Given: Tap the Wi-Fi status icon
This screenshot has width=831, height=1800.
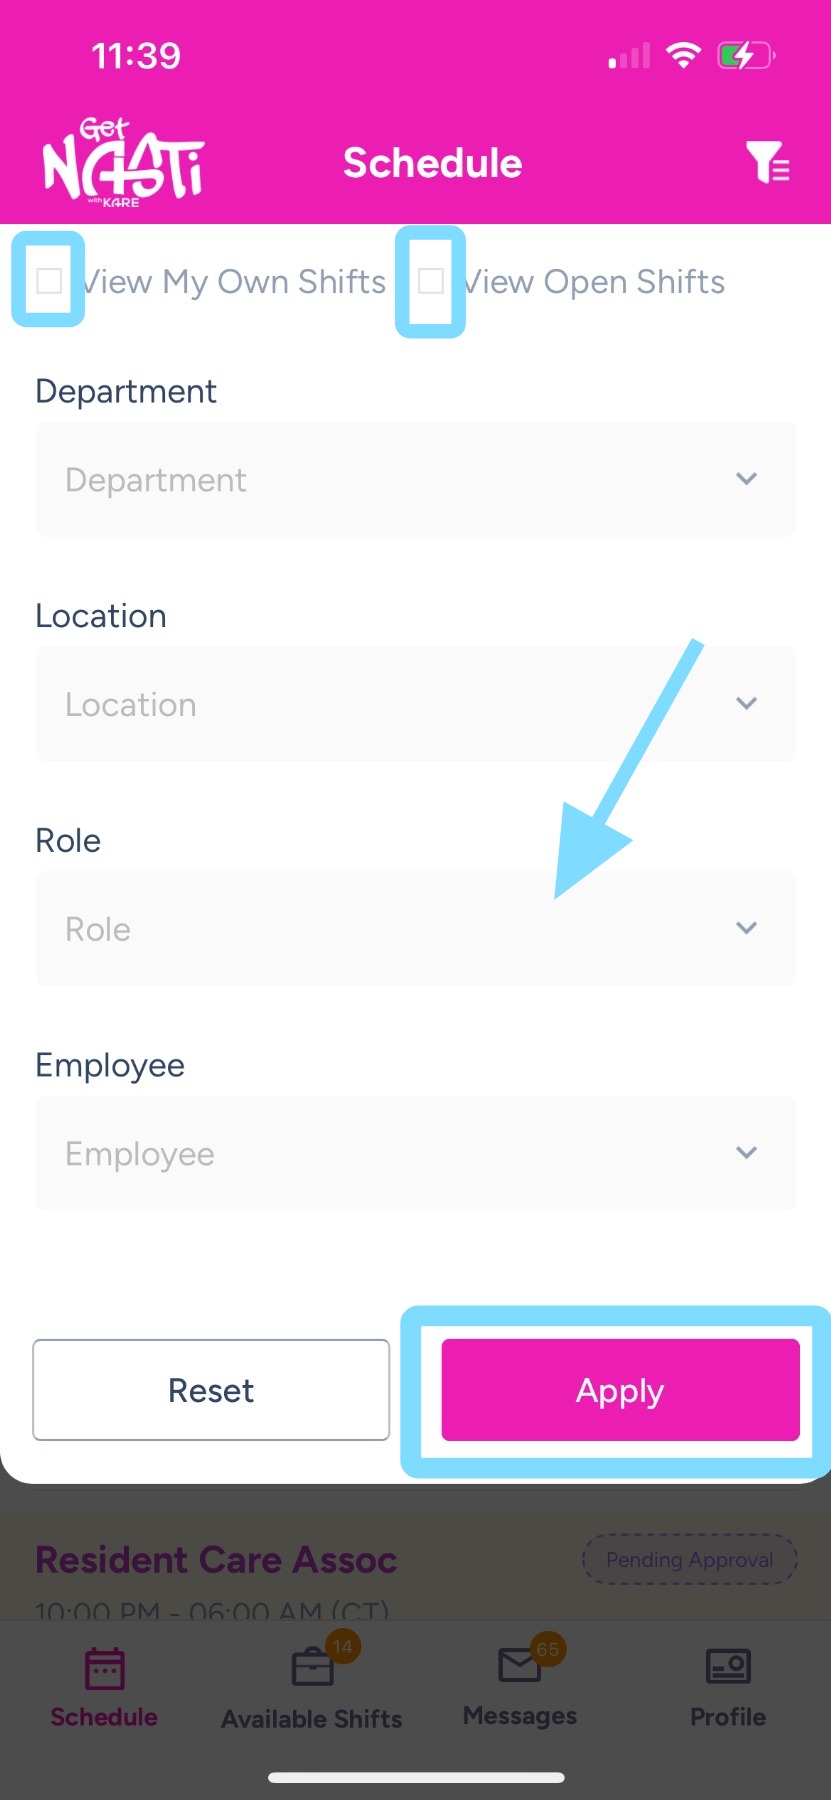Looking at the screenshot, I should (684, 56).
